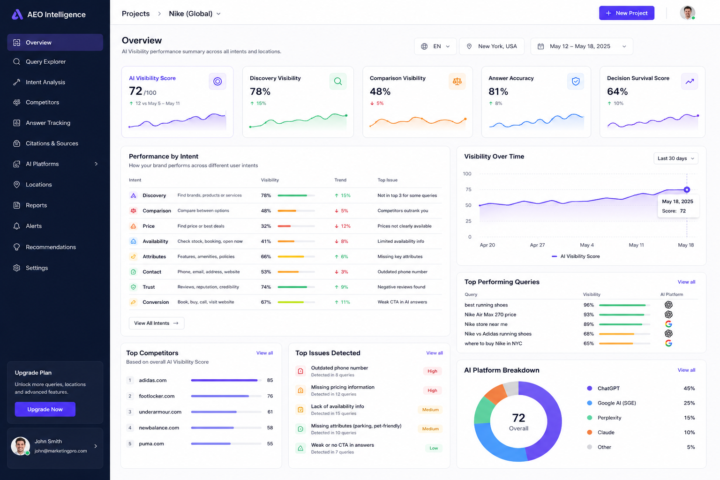Click the Discovery Visibility magnifier icon
Screen dimensions: 720x480
[338, 81]
